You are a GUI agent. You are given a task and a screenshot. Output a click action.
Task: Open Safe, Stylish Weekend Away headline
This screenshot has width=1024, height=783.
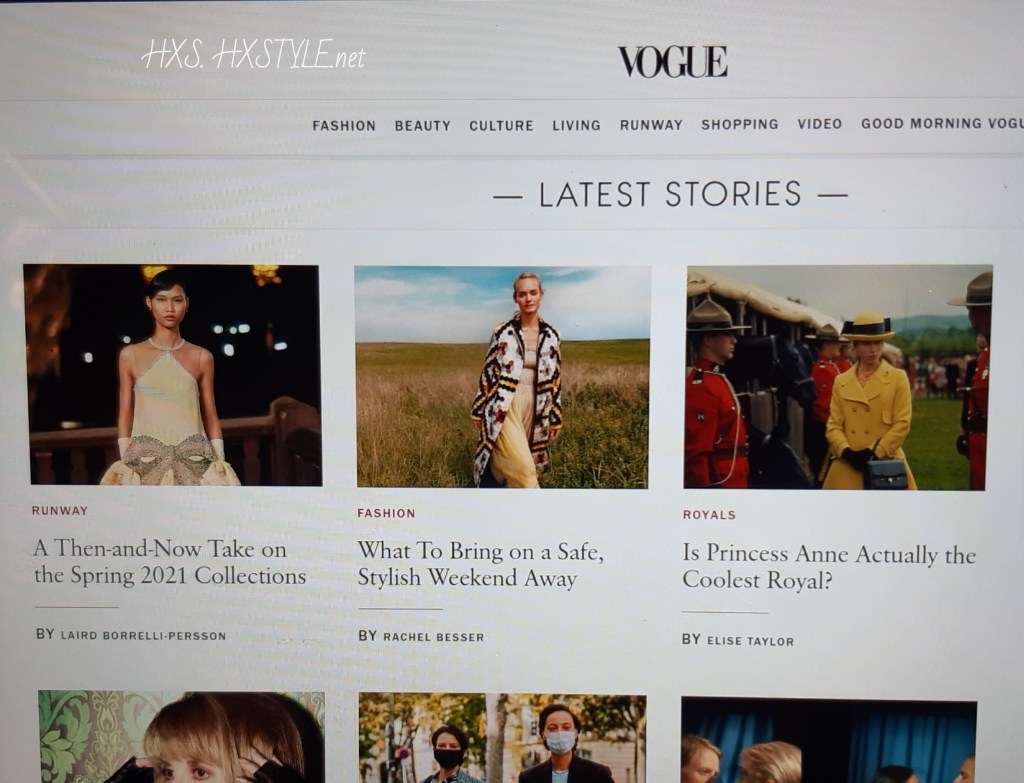480,564
